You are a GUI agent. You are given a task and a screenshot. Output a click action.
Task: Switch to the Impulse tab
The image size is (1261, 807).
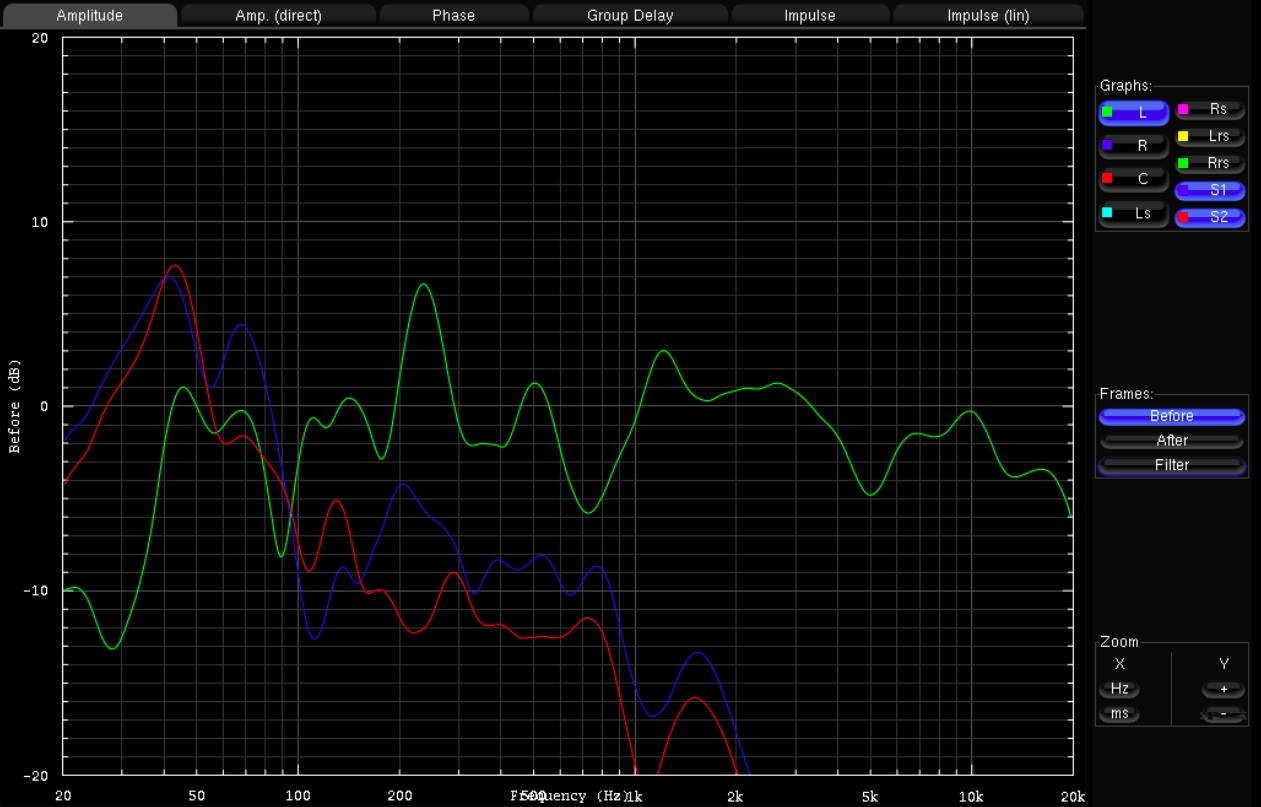coord(810,15)
